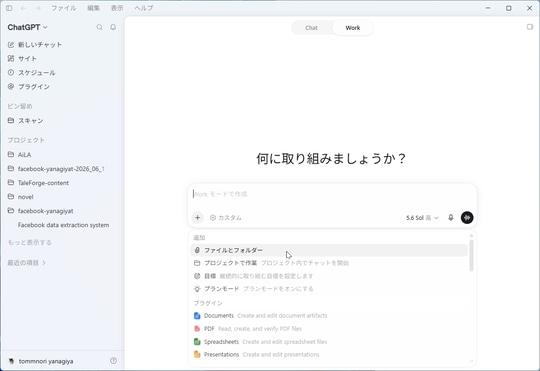Viewport: 540px width, 371px height.
Task: Click the Presentations plugin icon
Action: 197,354
